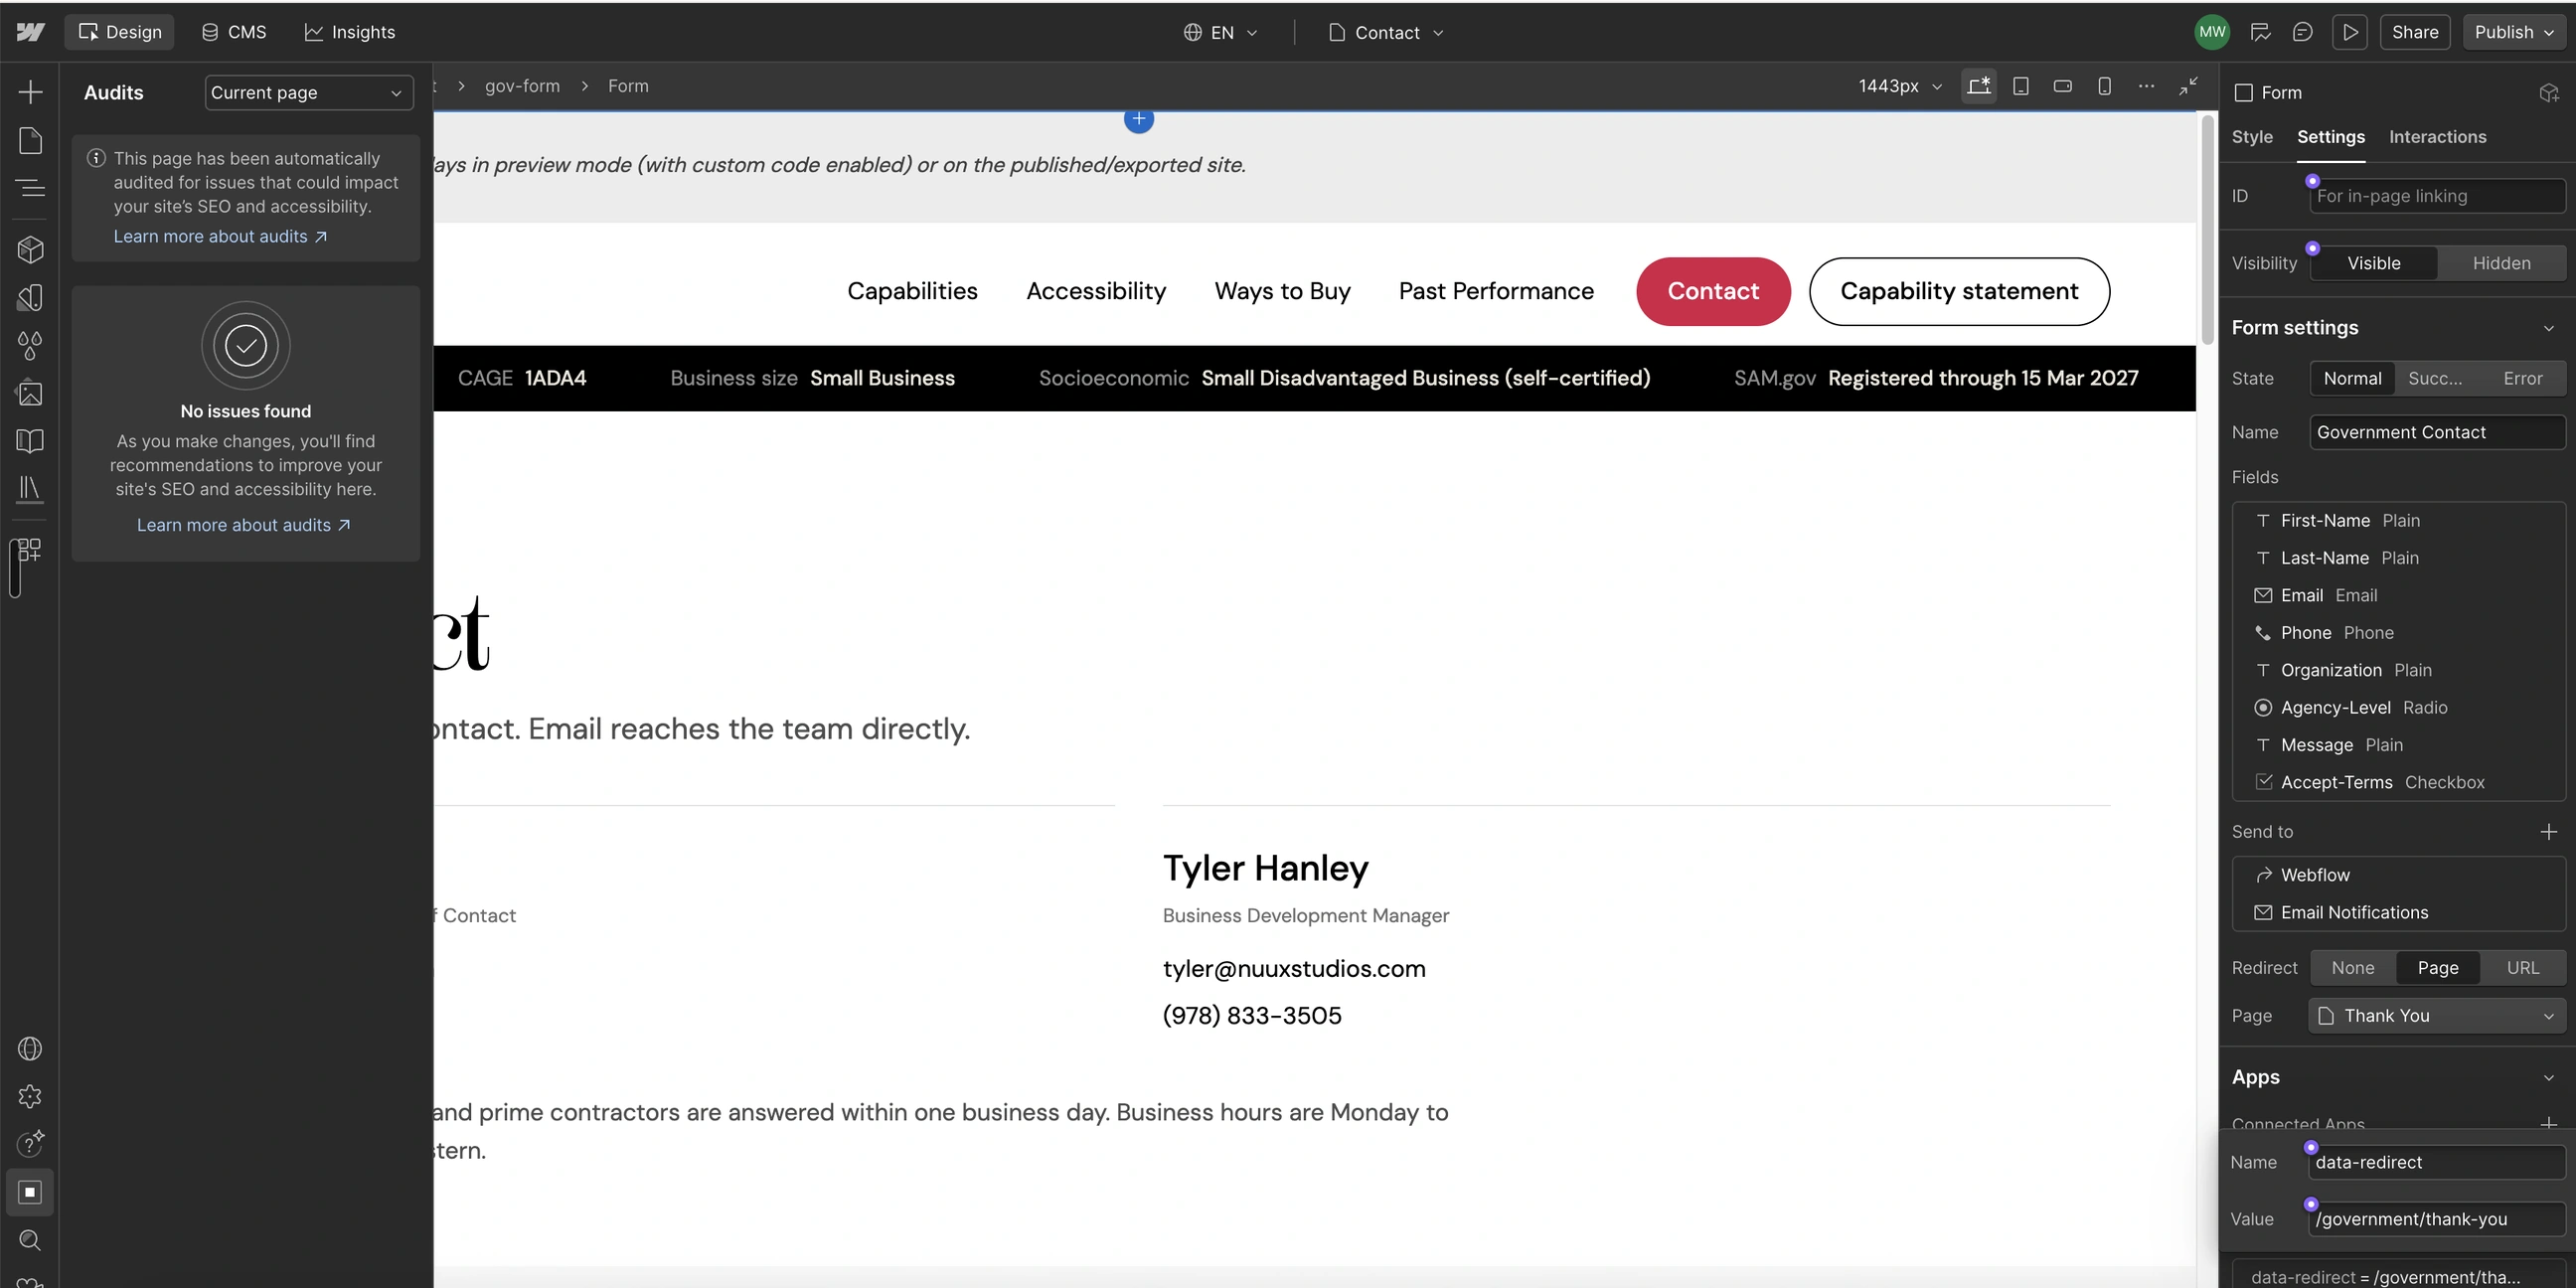Screen dimensions: 2576x1288
Task: Open the Navigator panel icon
Action: click(30, 188)
